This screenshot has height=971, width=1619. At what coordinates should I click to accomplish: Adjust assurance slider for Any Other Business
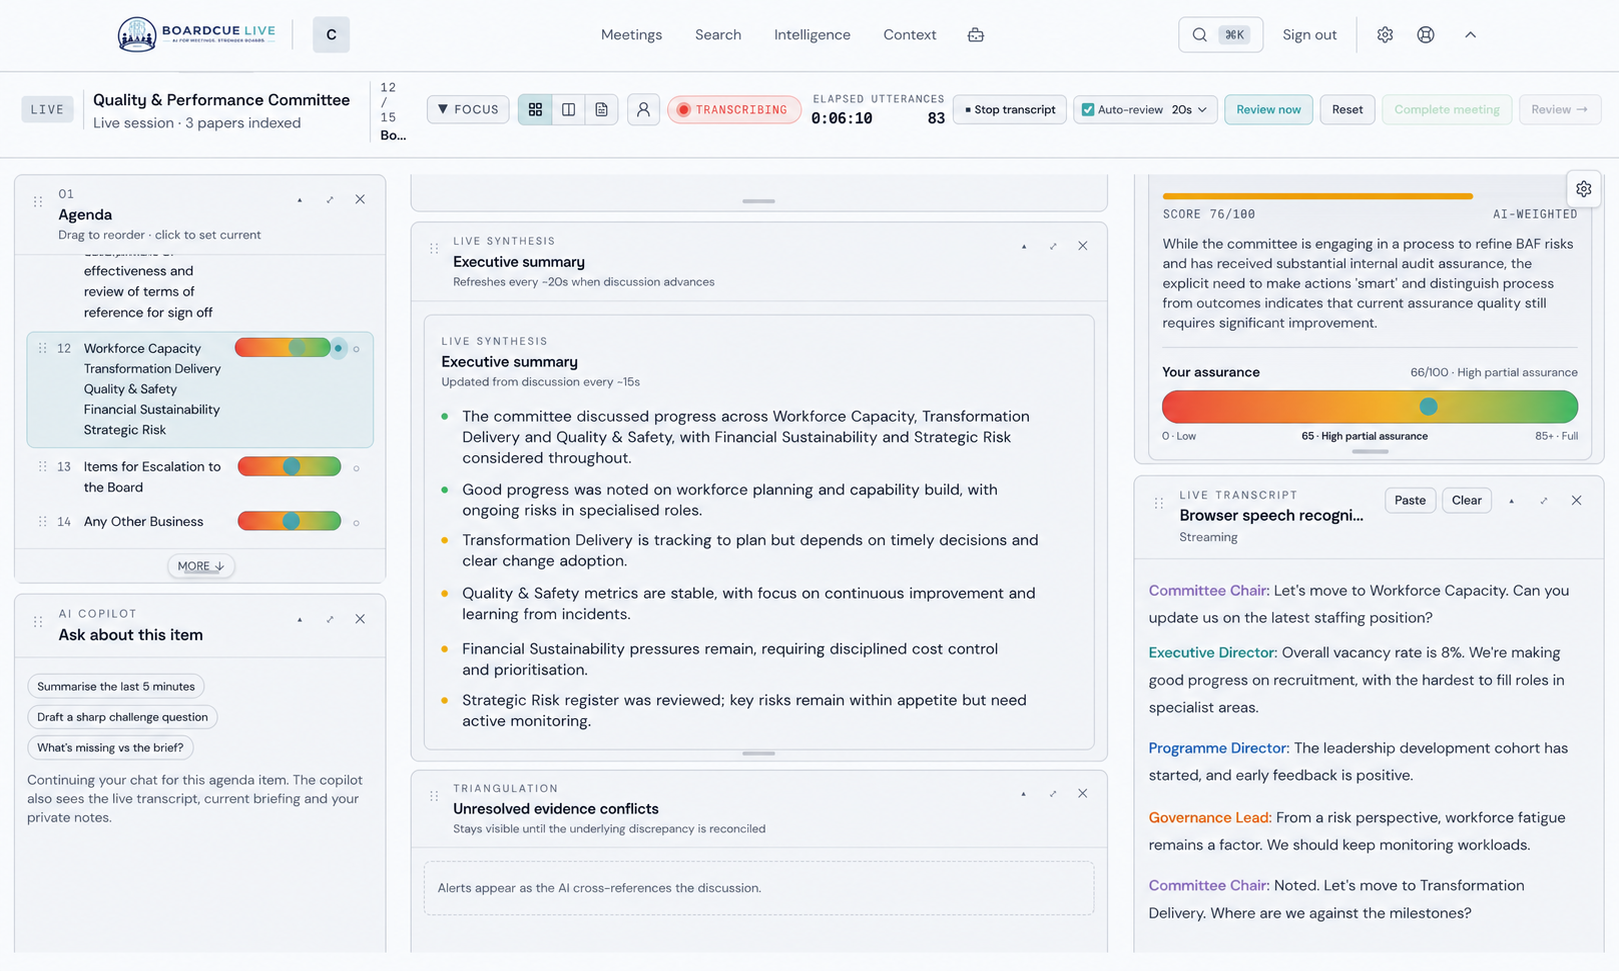[x=289, y=521]
